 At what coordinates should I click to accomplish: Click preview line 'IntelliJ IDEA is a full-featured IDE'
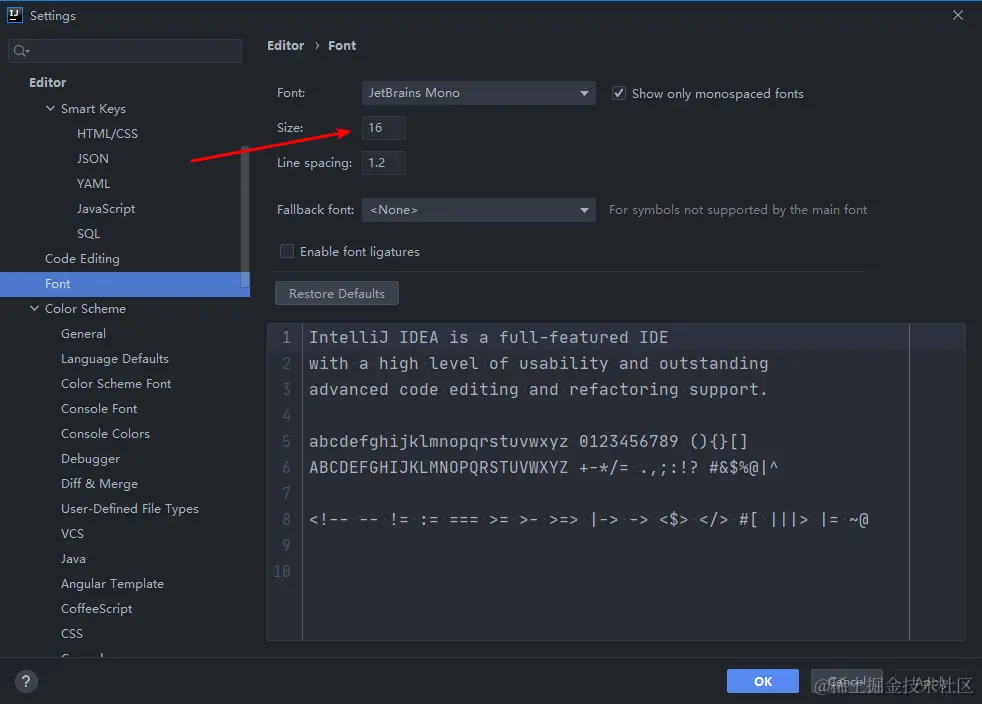click(488, 338)
